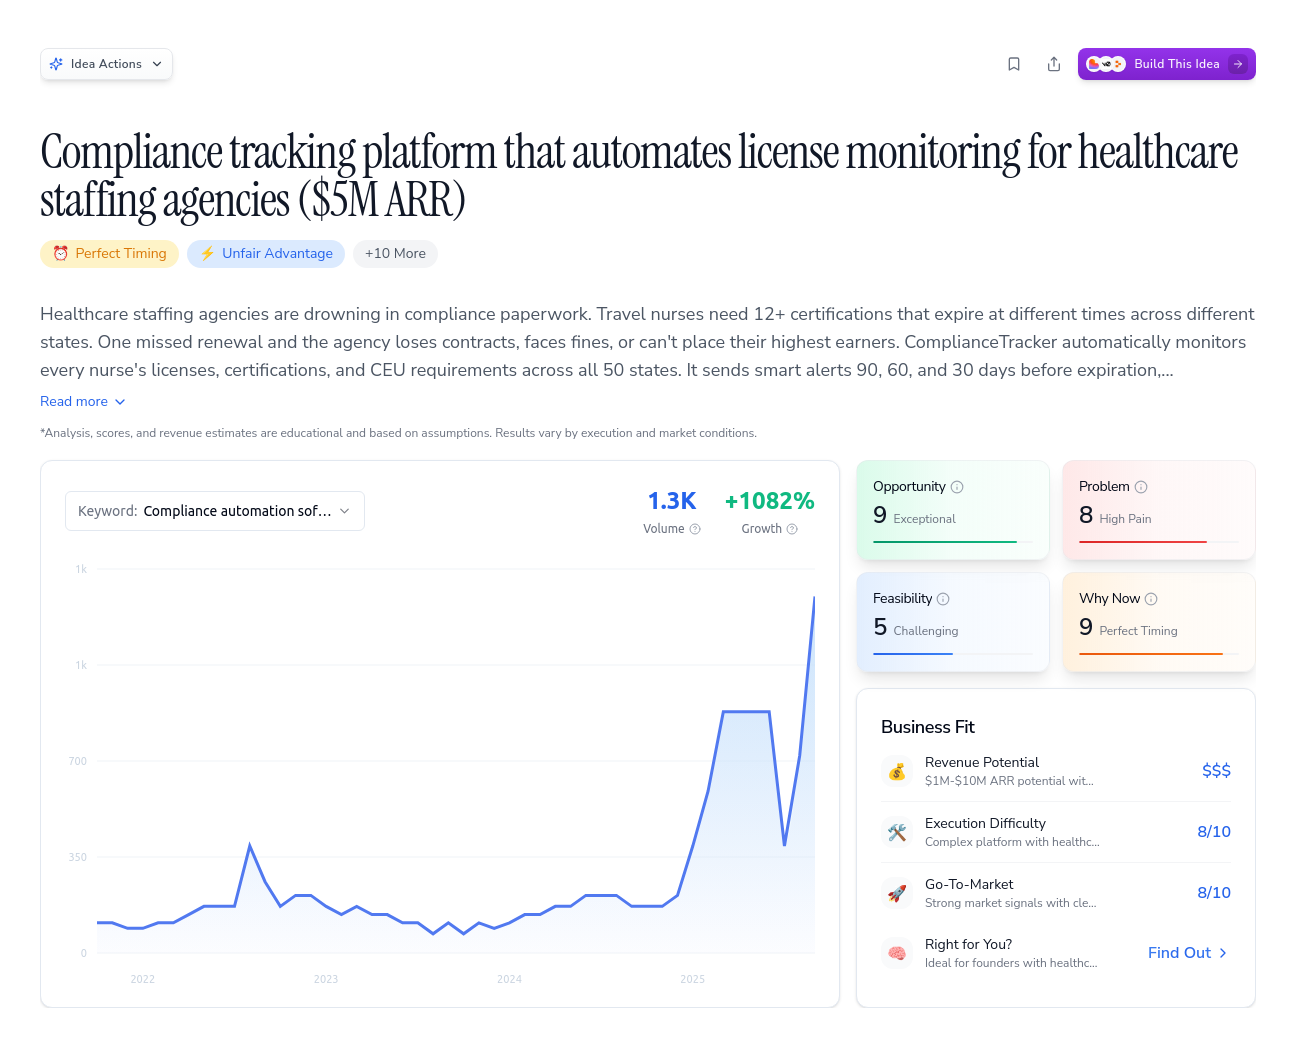This screenshot has height=1048, width=1296.
Task: Show more tags via +10 More
Action: pos(395,254)
